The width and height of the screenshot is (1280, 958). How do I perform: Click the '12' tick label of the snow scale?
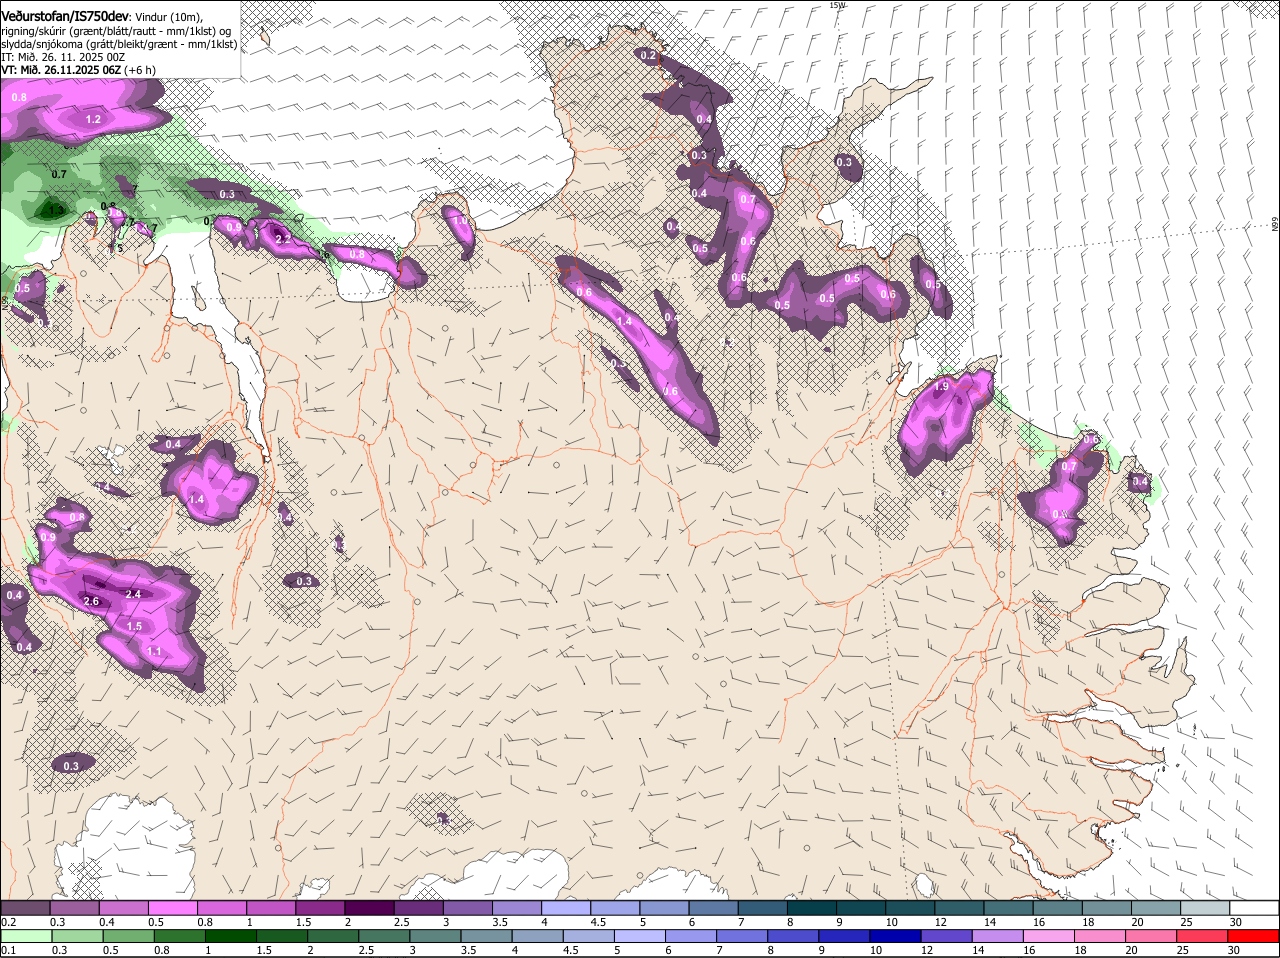[x=939, y=920]
